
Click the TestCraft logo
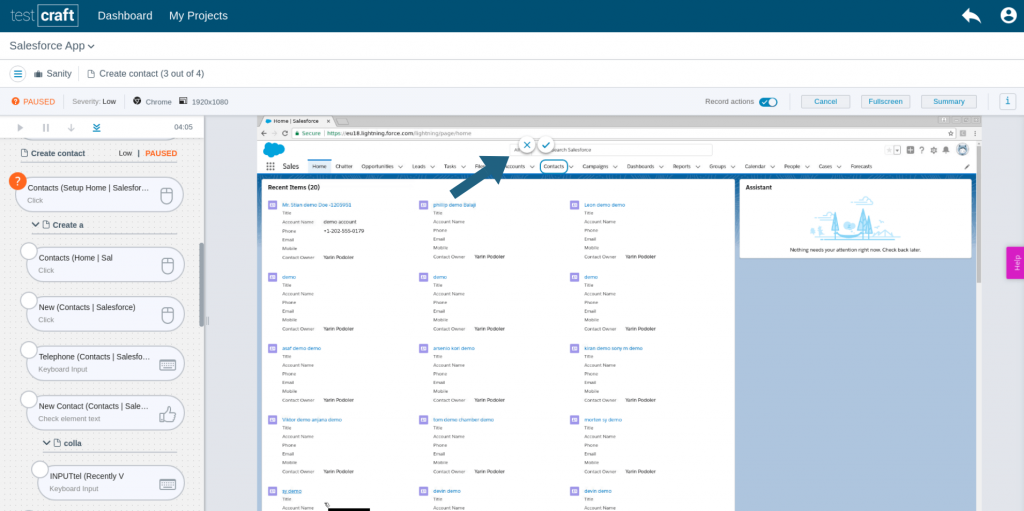pyautogui.click(x=44, y=15)
